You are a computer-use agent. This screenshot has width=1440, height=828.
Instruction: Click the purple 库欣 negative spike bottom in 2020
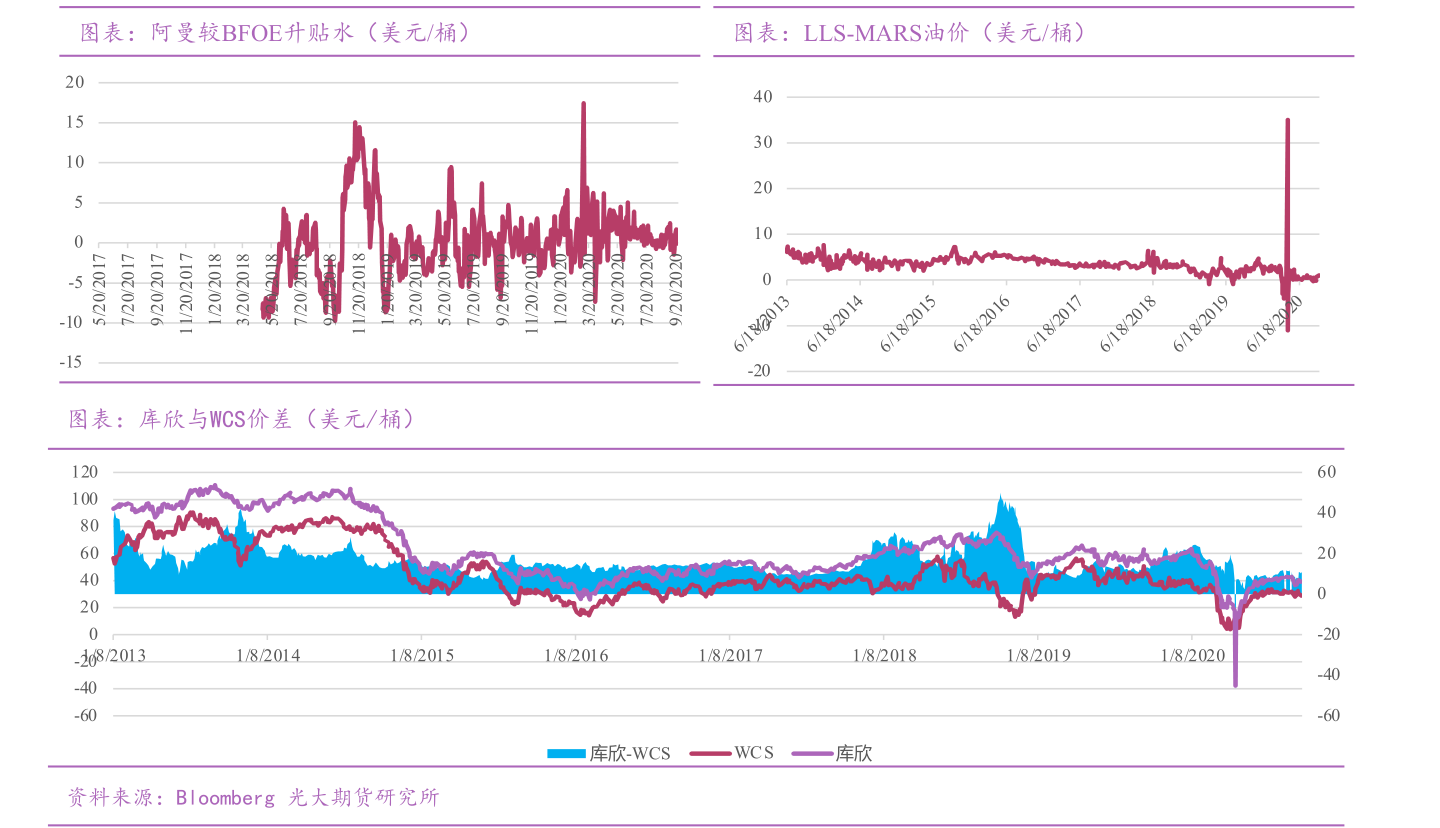[x=1235, y=684]
